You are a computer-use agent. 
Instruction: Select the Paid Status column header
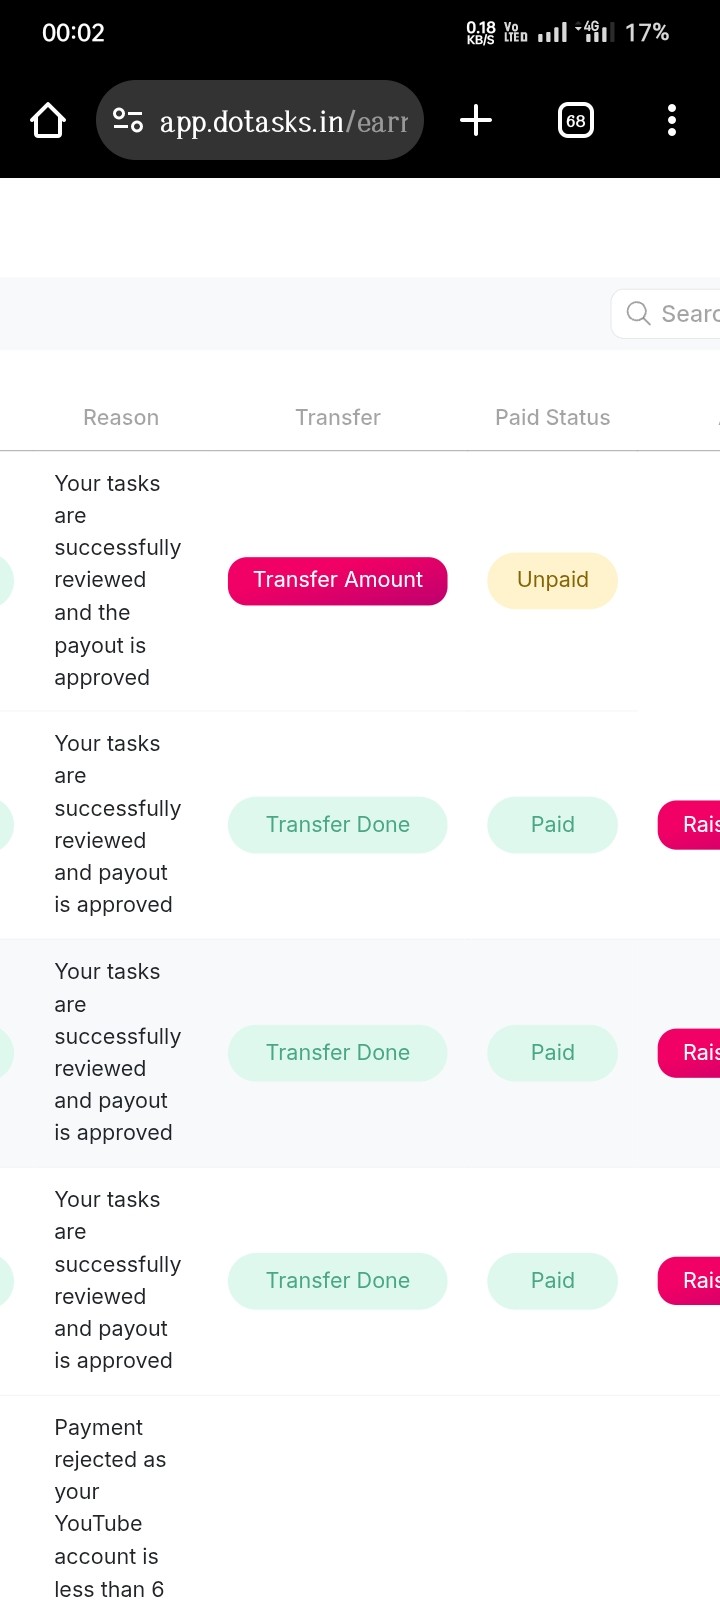point(552,418)
